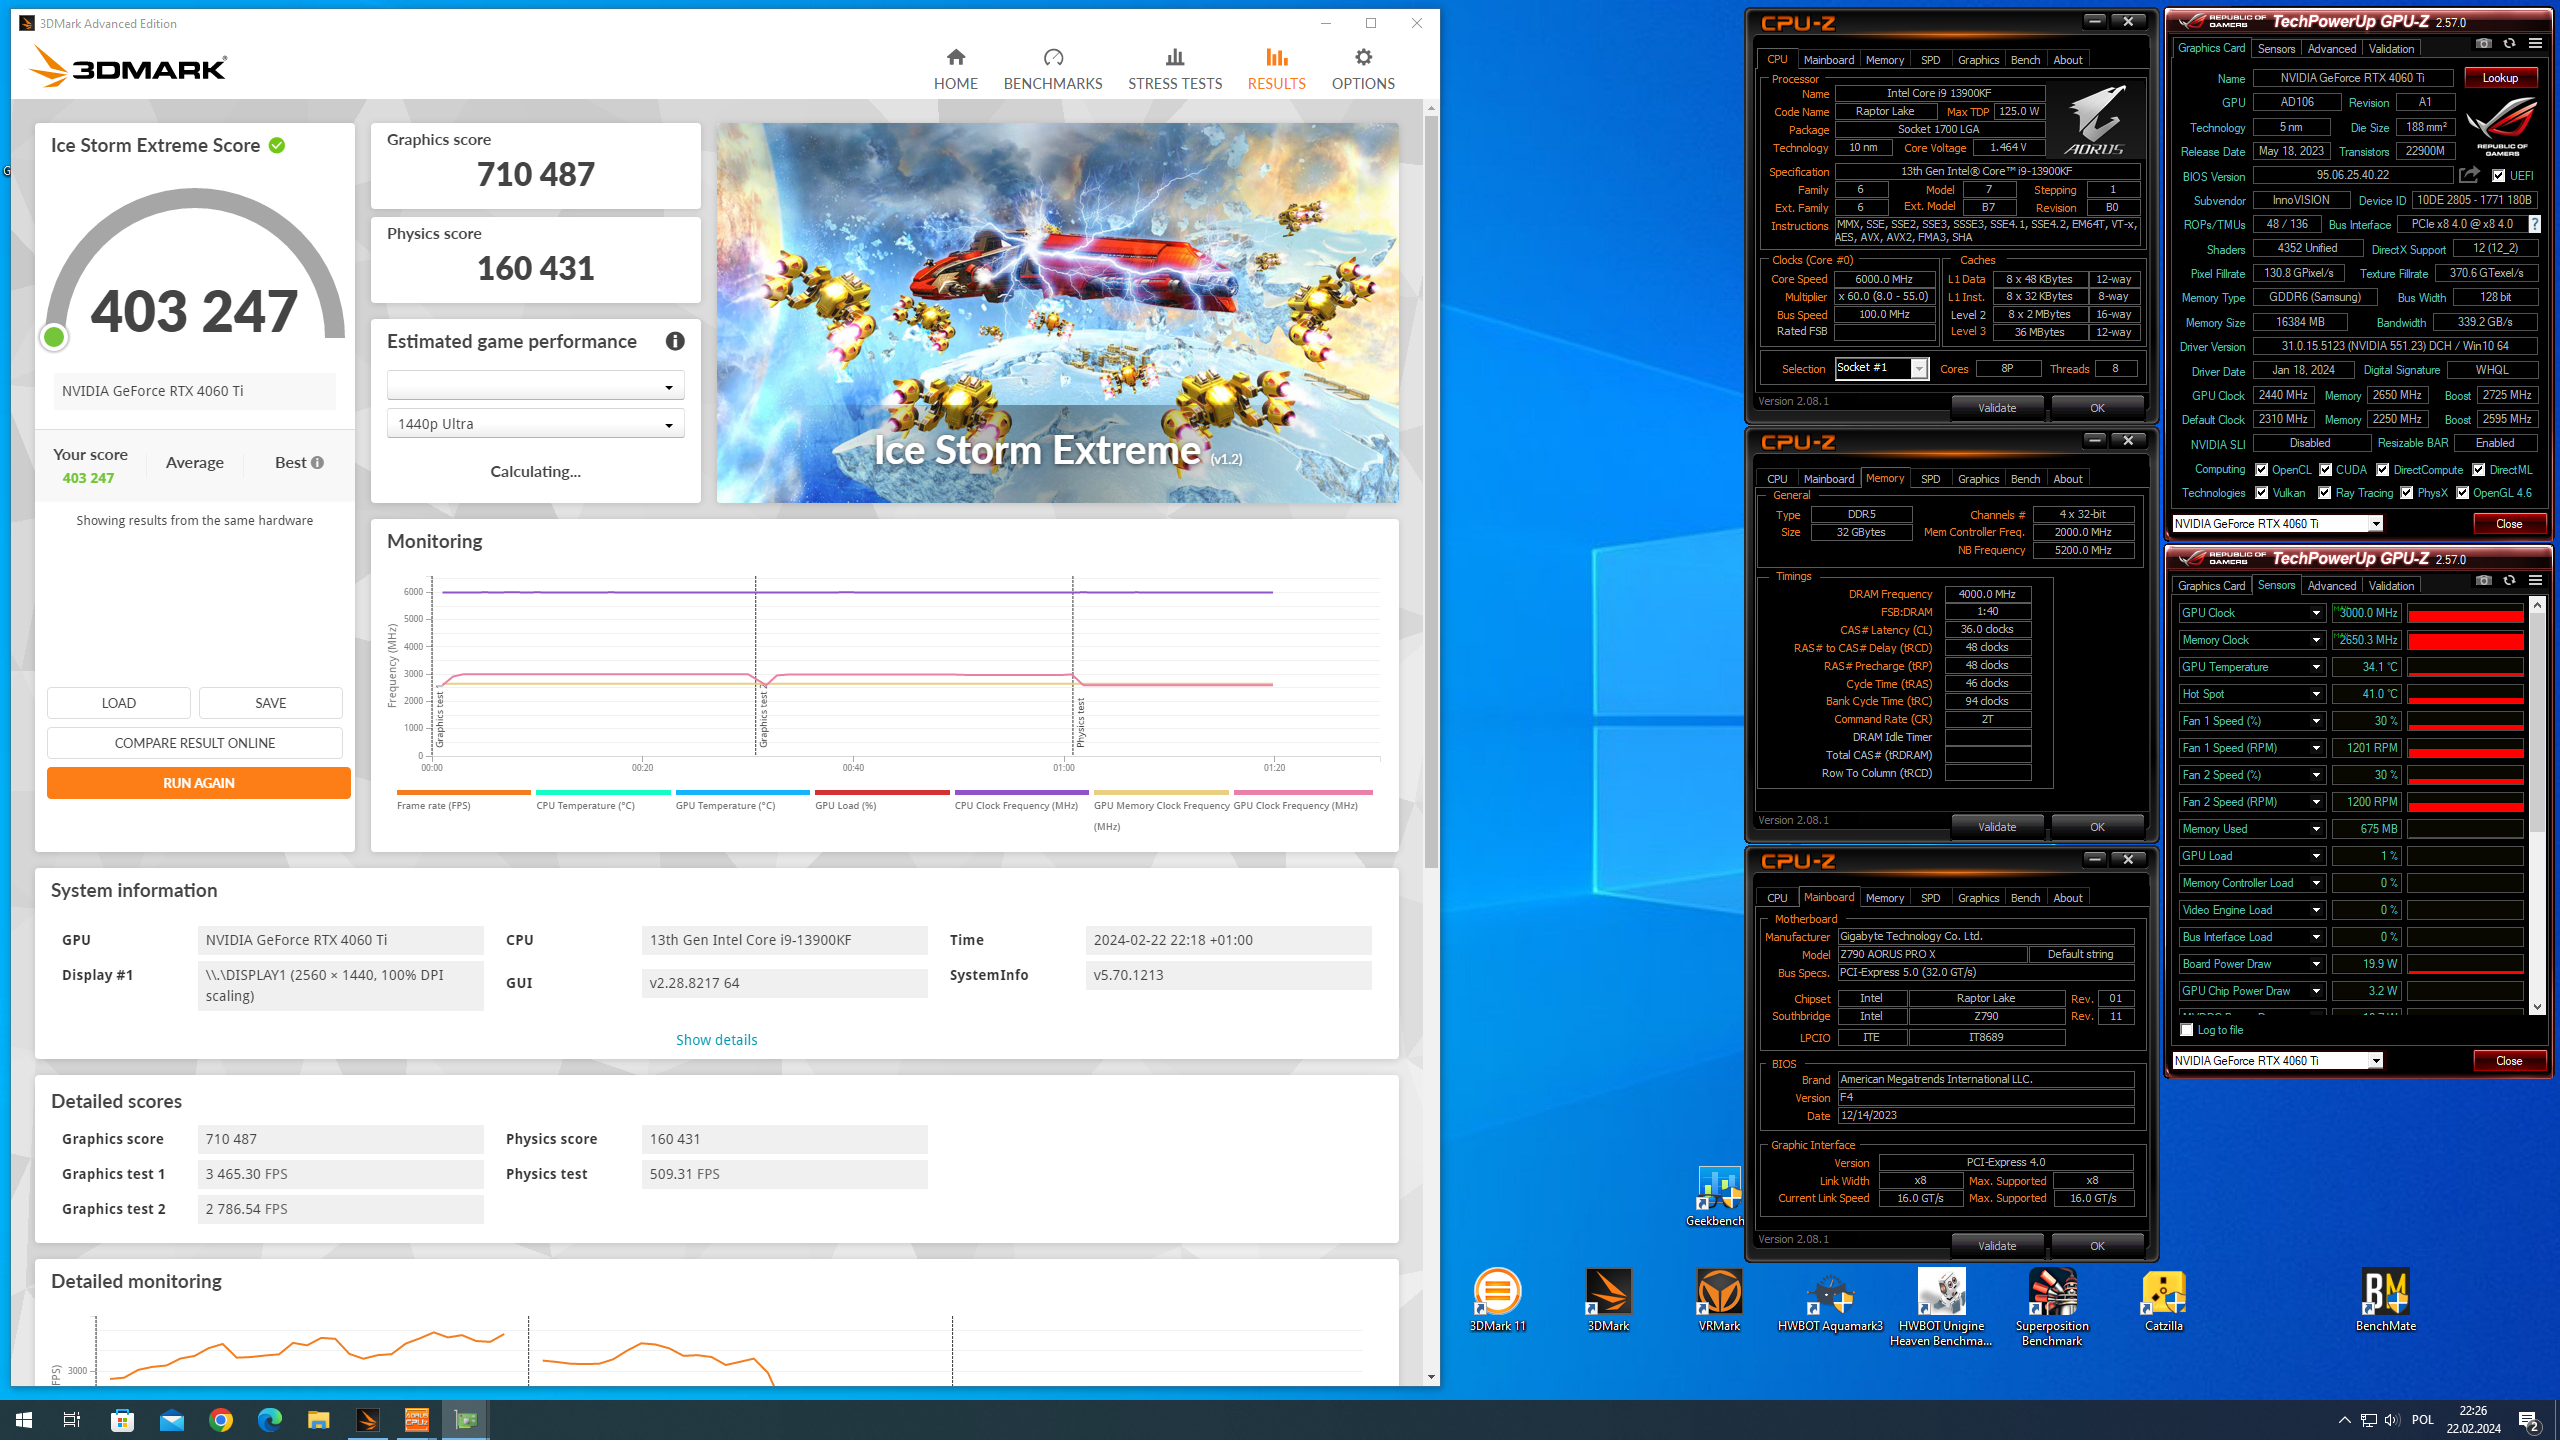Click Estimated game performance info icon

click(675, 342)
